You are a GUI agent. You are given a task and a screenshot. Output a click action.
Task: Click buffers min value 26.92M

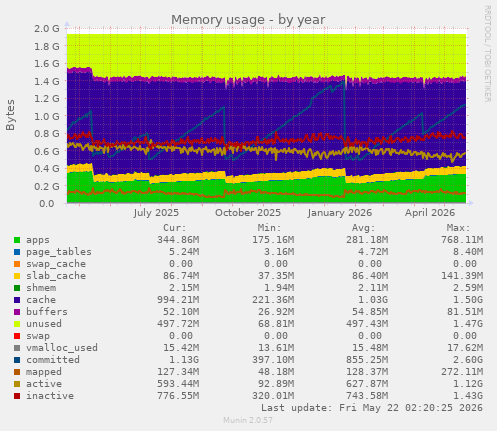[276, 312]
